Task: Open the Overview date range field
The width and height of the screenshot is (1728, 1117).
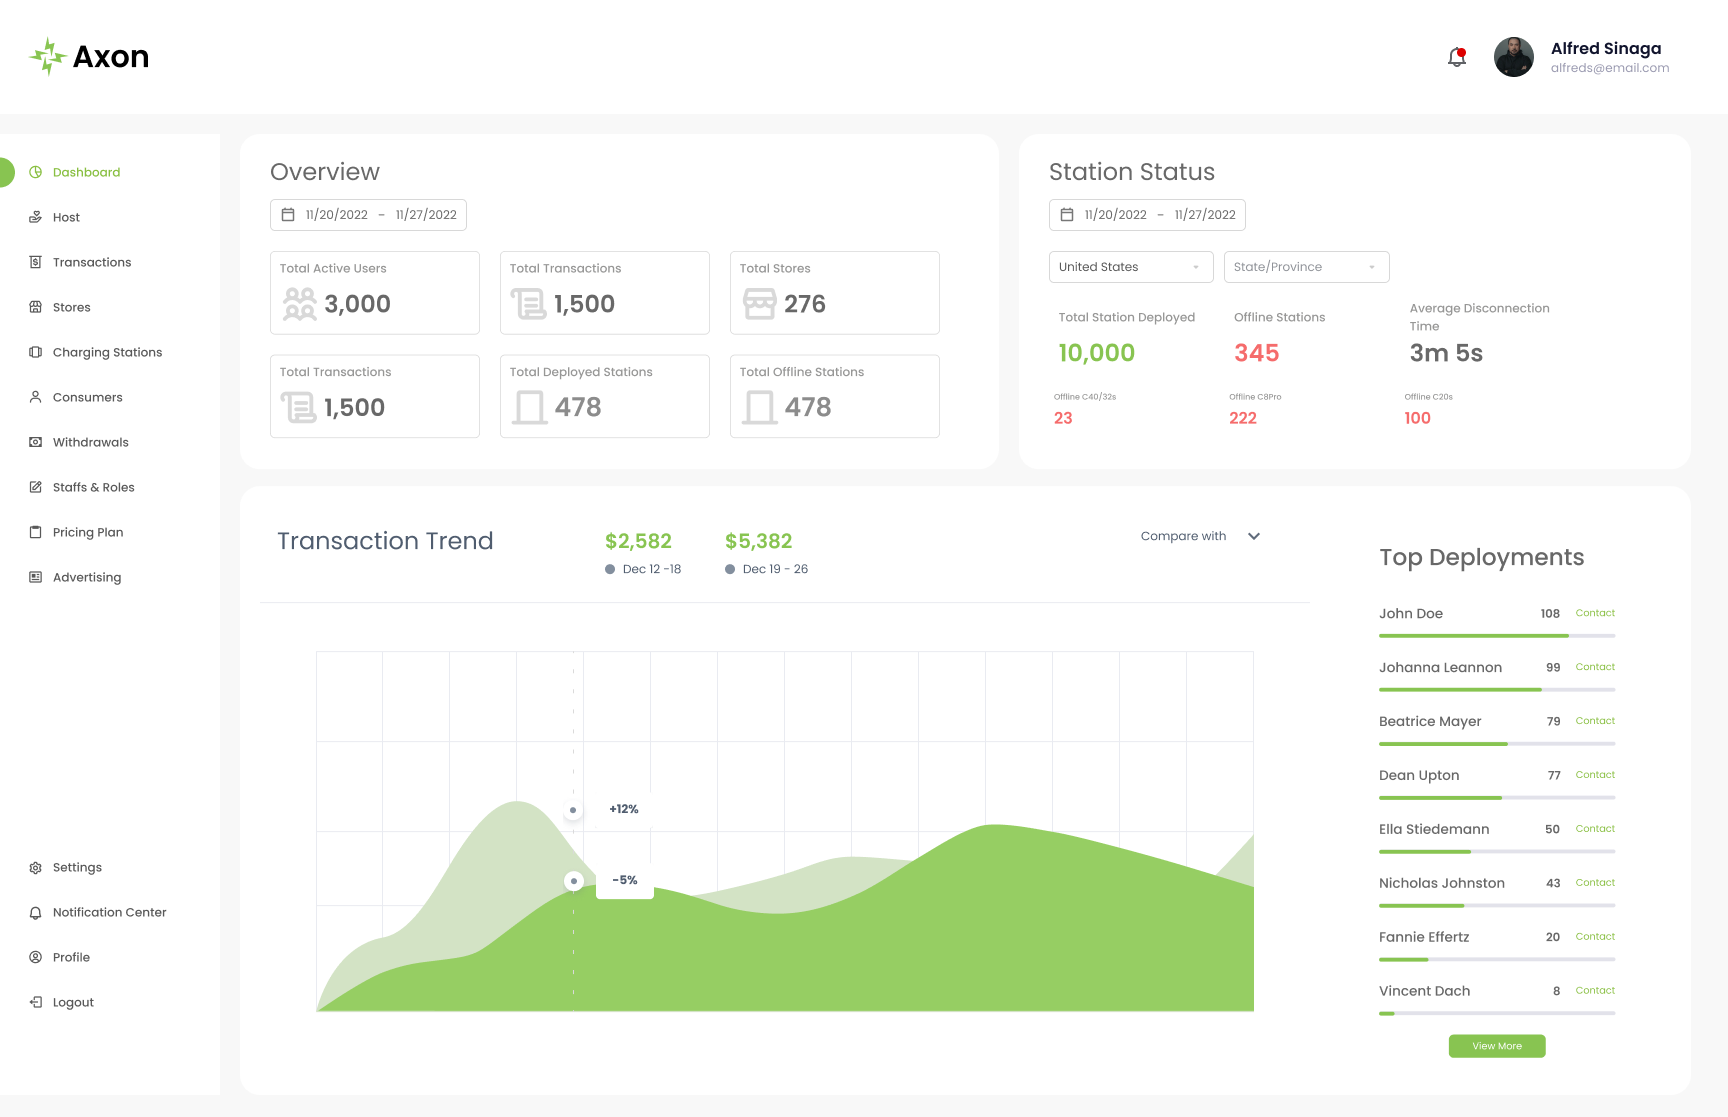Action: click(368, 215)
